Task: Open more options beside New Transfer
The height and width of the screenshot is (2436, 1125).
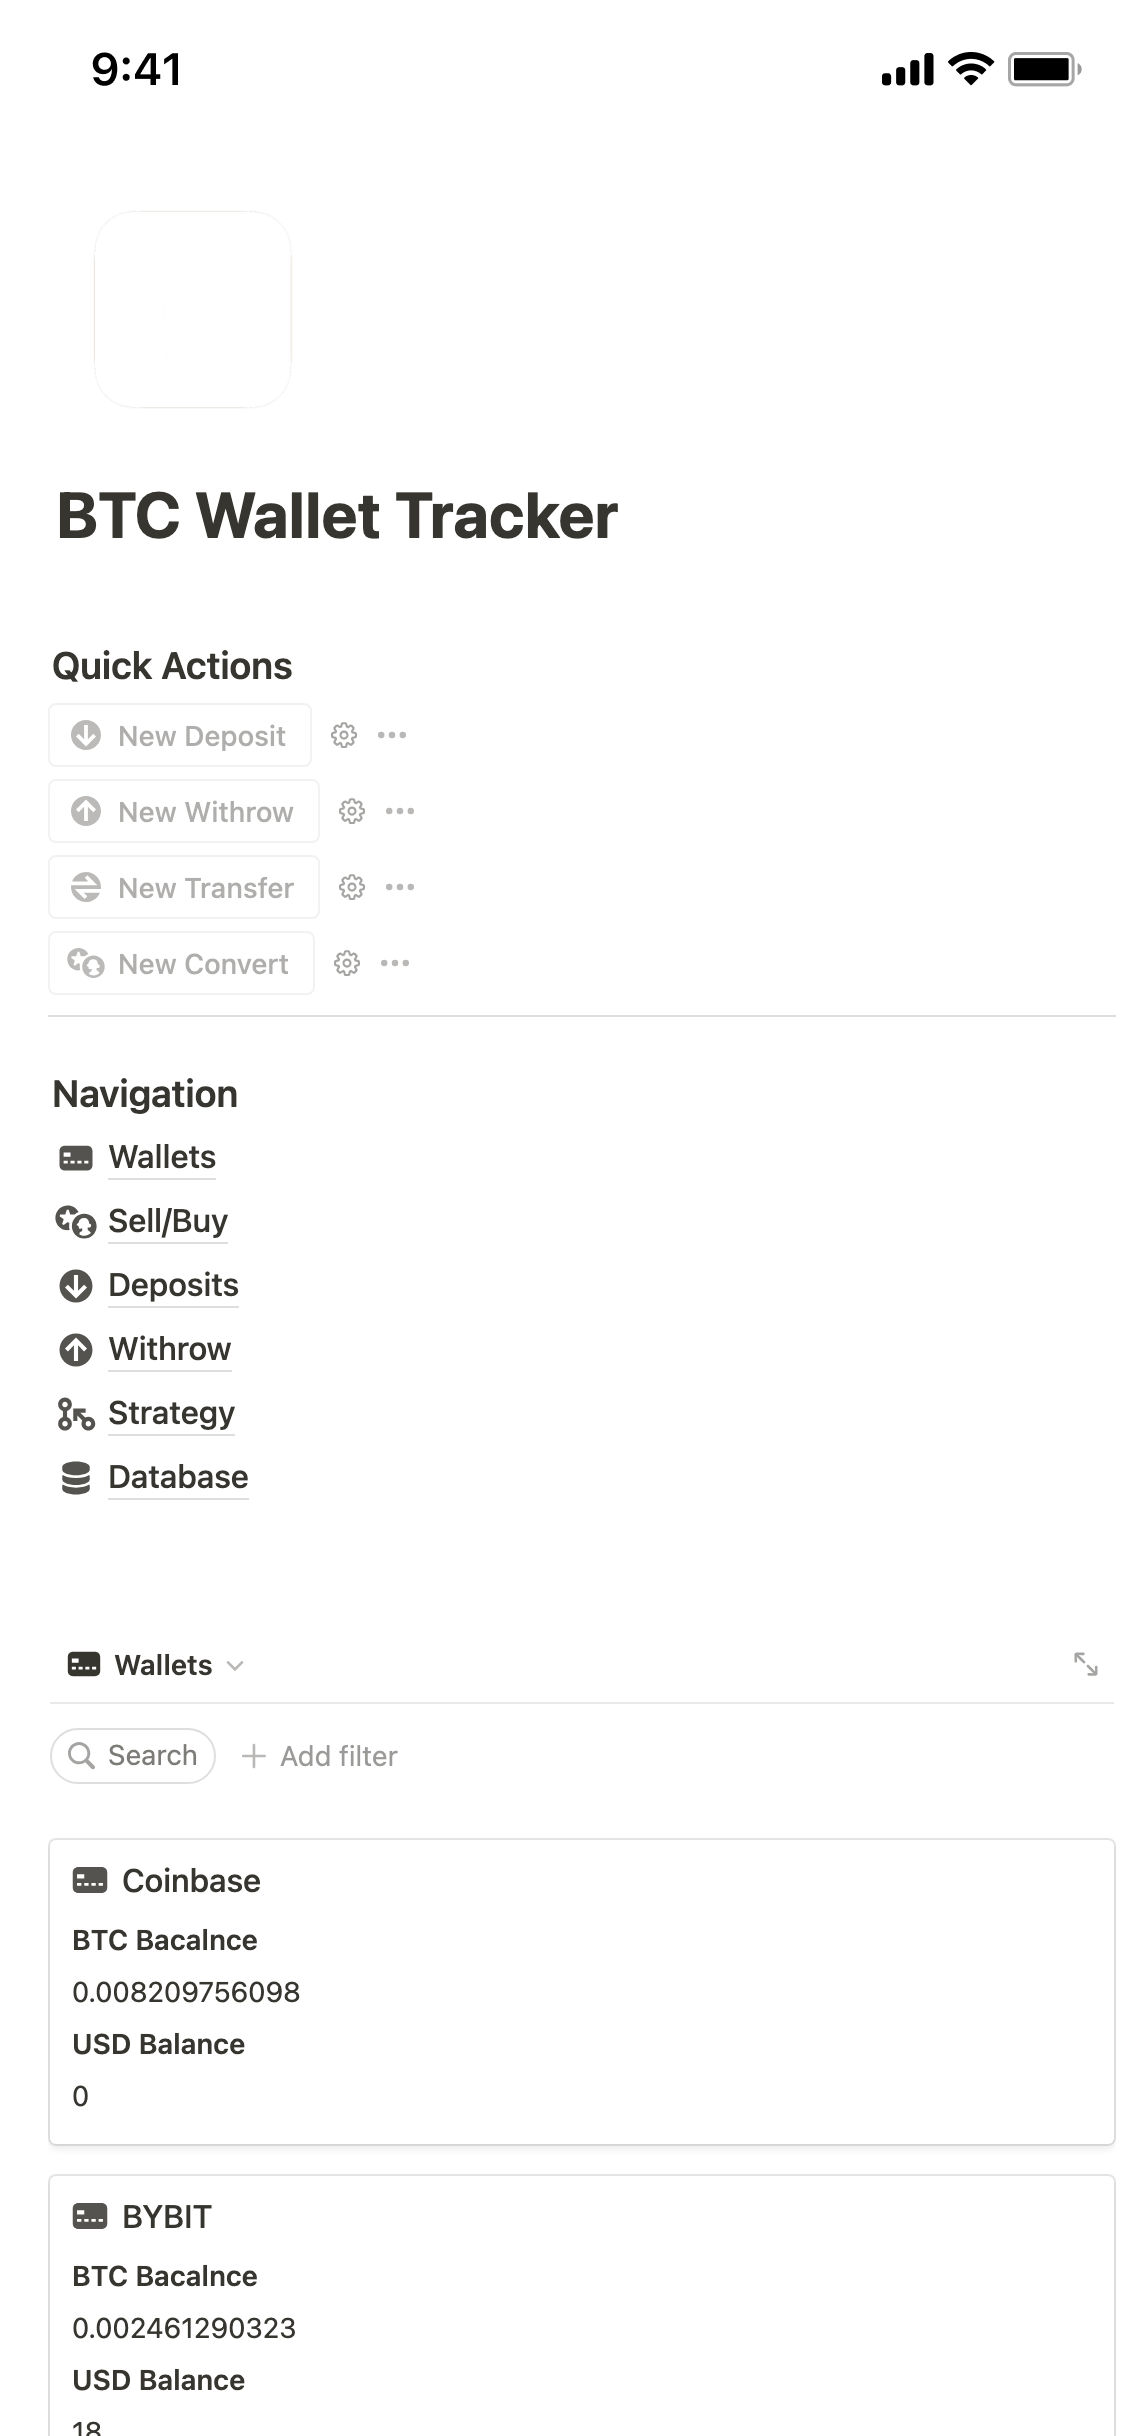Action: (x=400, y=887)
